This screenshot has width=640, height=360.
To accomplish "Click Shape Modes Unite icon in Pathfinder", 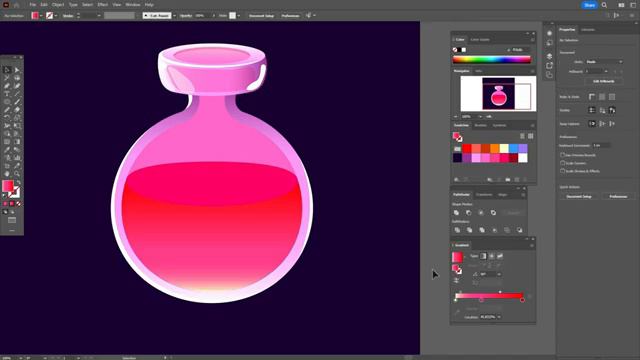I will point(456,213).
